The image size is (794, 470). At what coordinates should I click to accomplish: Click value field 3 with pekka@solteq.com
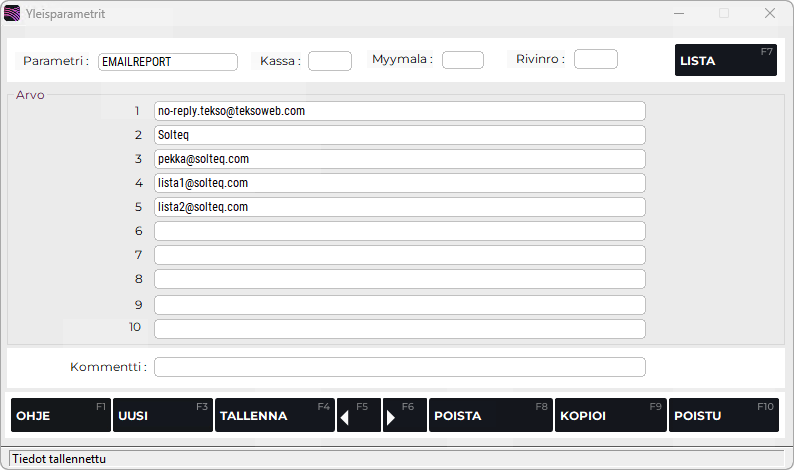(400, 159)
